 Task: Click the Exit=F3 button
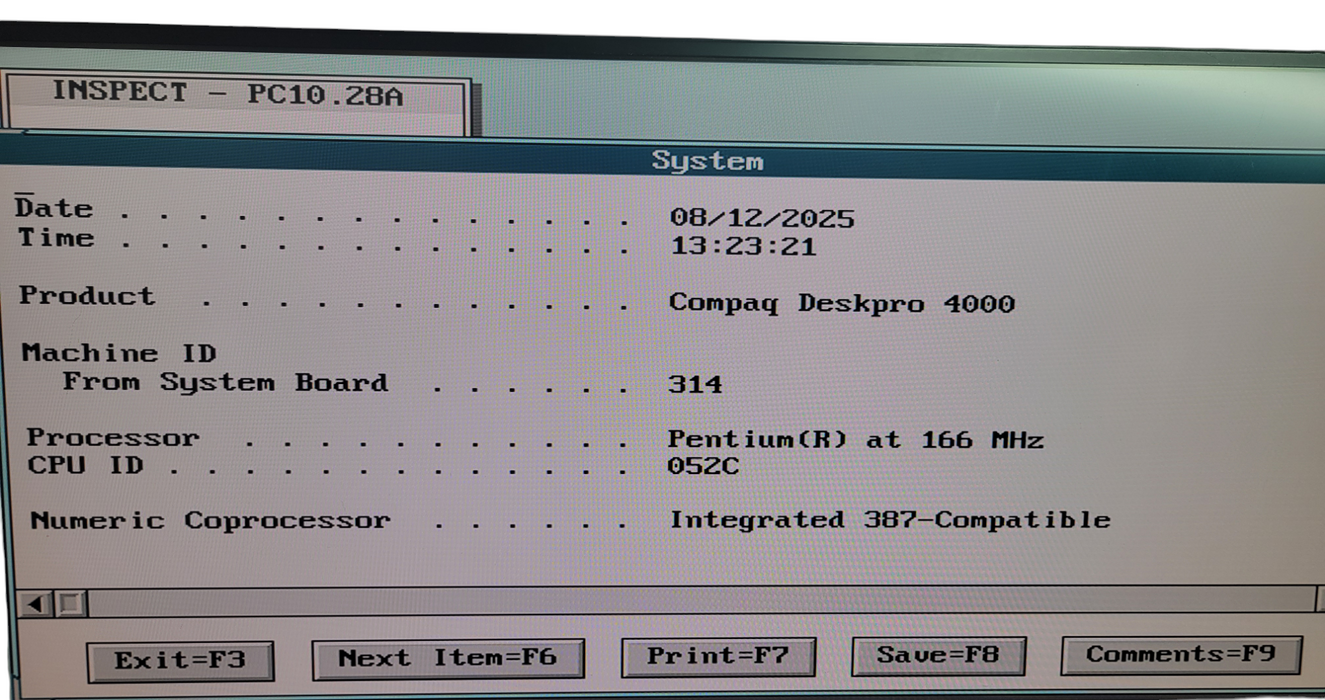click(180, 660)
